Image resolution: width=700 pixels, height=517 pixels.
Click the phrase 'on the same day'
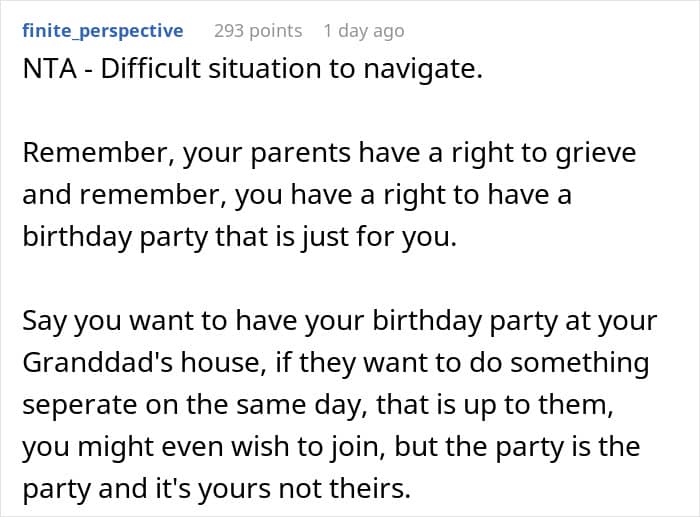tap(257, 404)
